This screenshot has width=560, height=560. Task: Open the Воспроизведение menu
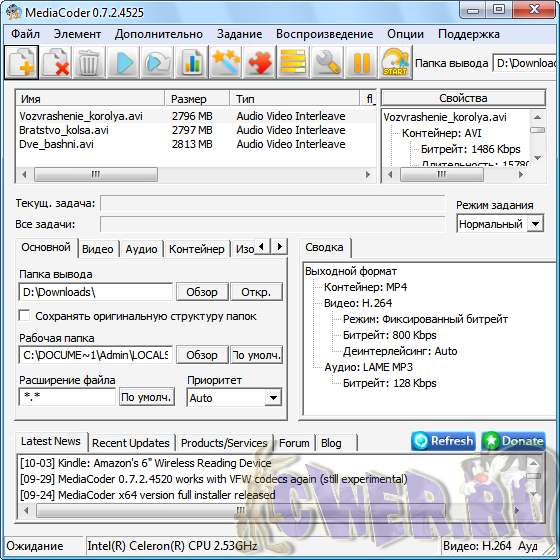[324, 34]
